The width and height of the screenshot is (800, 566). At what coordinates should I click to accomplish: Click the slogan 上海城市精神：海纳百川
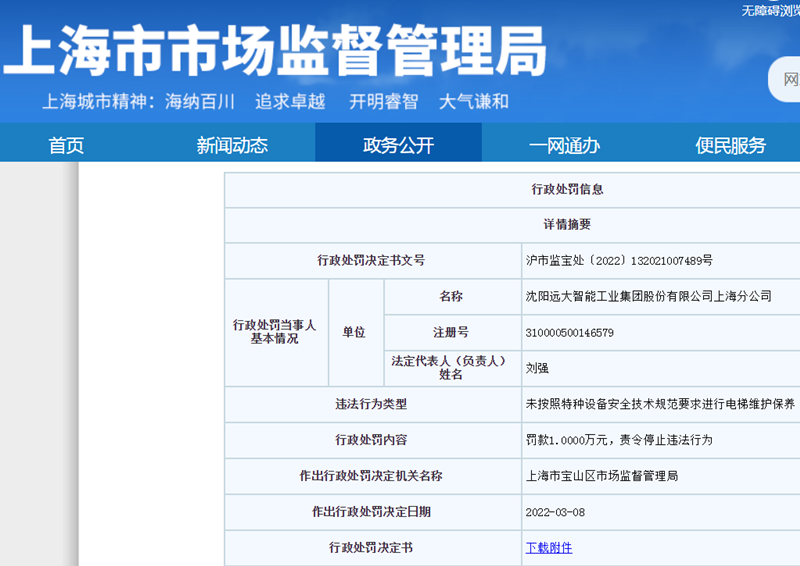tap(138, 102)
